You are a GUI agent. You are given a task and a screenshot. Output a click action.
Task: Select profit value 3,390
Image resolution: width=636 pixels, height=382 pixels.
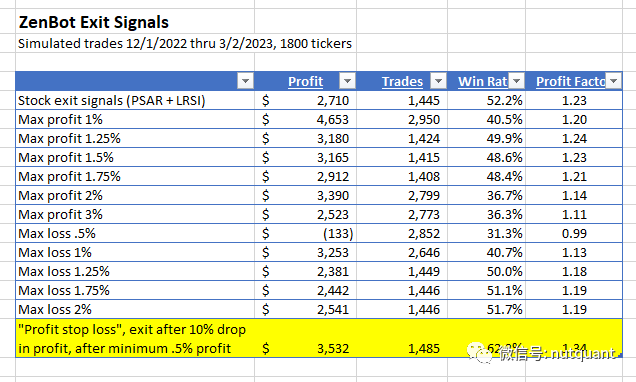[x=333, y=195]
